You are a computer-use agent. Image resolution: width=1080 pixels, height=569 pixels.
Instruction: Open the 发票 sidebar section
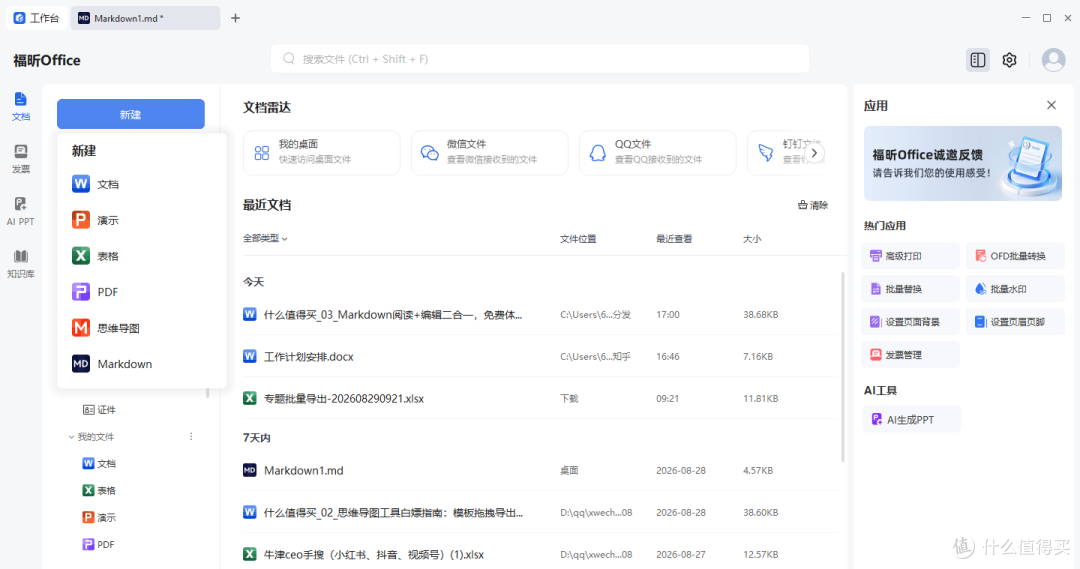21,159
